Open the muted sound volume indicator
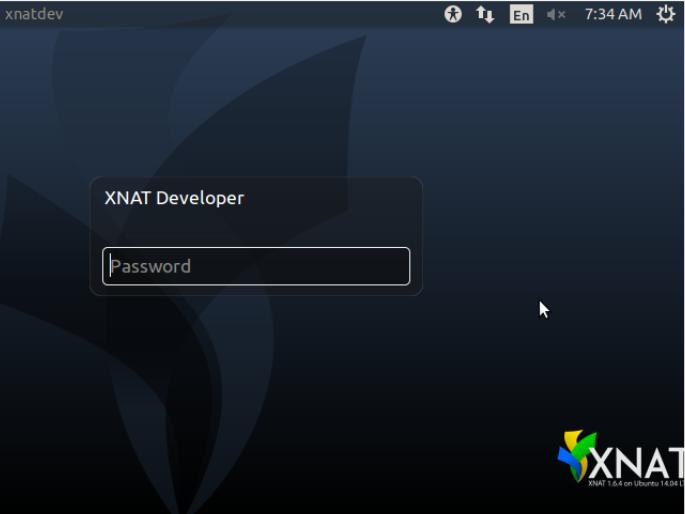The width and height of the screenshot is (685, 514). pos(556,15)
